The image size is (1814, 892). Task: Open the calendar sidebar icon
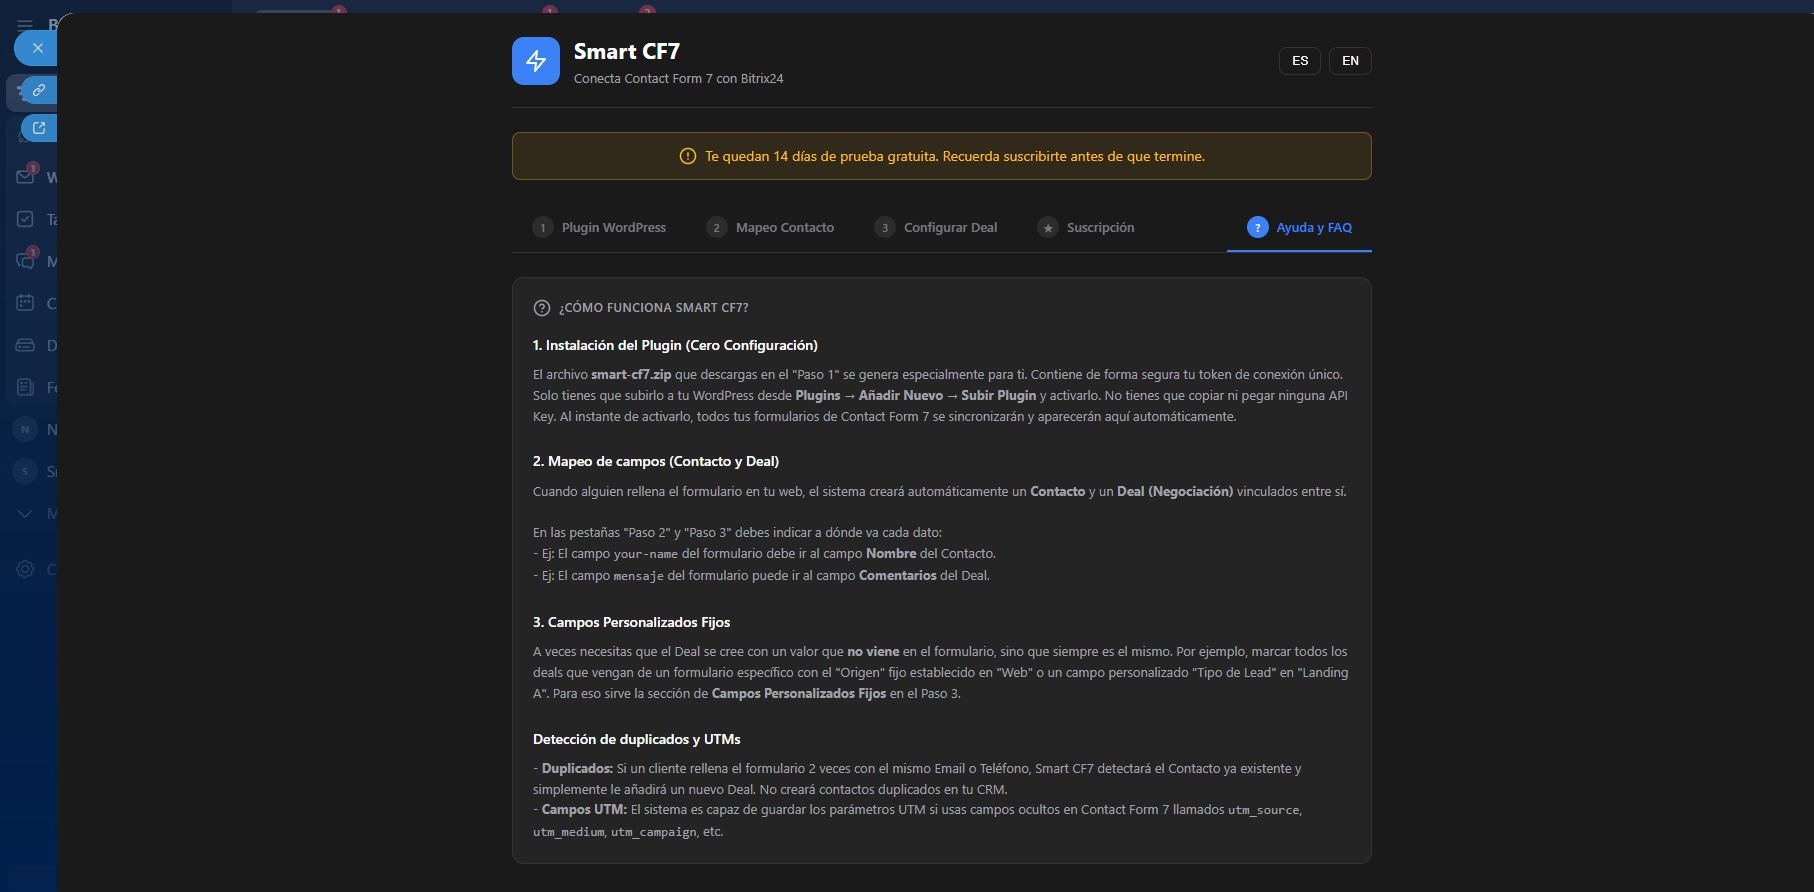click(x=25, y=303)
